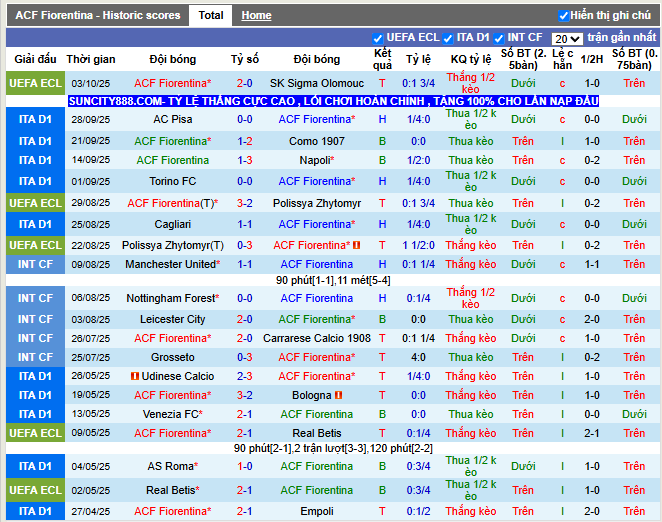The image size is (662, 522).
Task: Click the date 14/09/25
Action: (91, 160)
